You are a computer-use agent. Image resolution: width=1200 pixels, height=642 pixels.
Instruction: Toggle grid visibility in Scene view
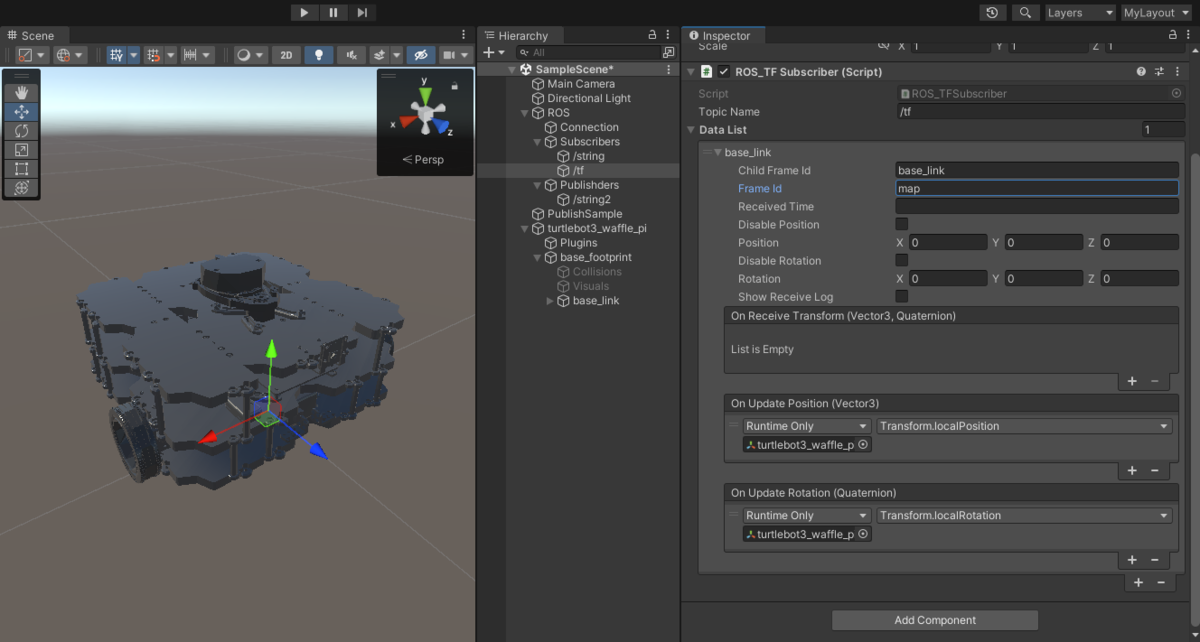pos(116,55)
